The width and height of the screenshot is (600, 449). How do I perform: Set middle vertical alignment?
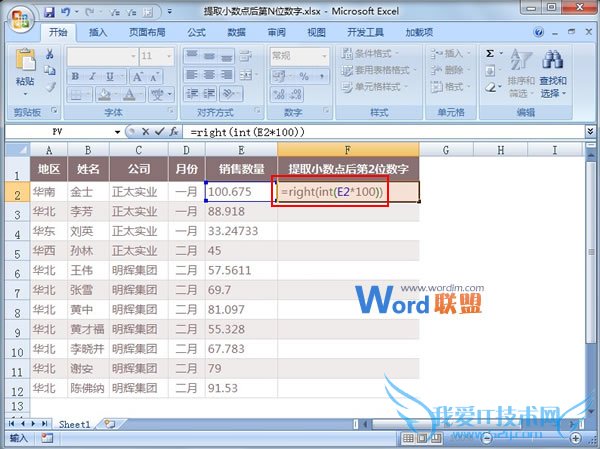[x=209, y=56]
